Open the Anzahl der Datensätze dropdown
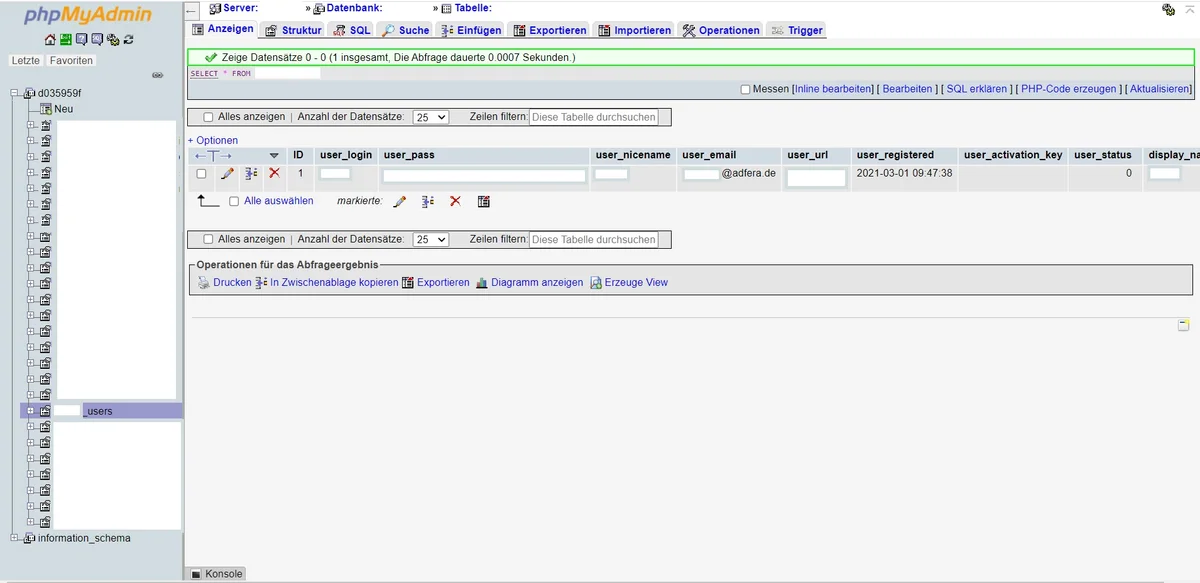1200x583 pixels. pos(430,116)
